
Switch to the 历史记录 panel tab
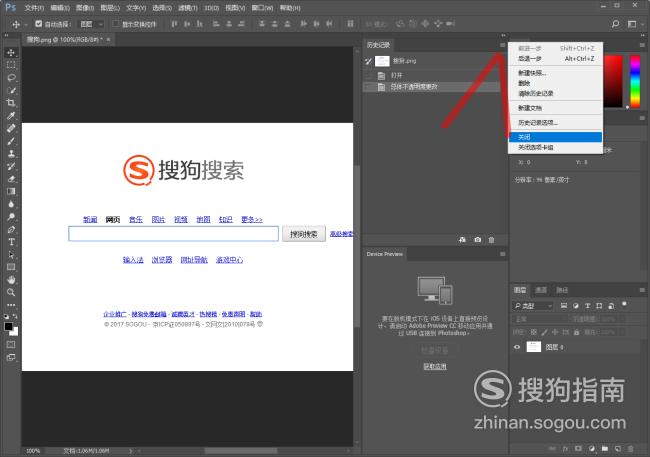(378, 45)
